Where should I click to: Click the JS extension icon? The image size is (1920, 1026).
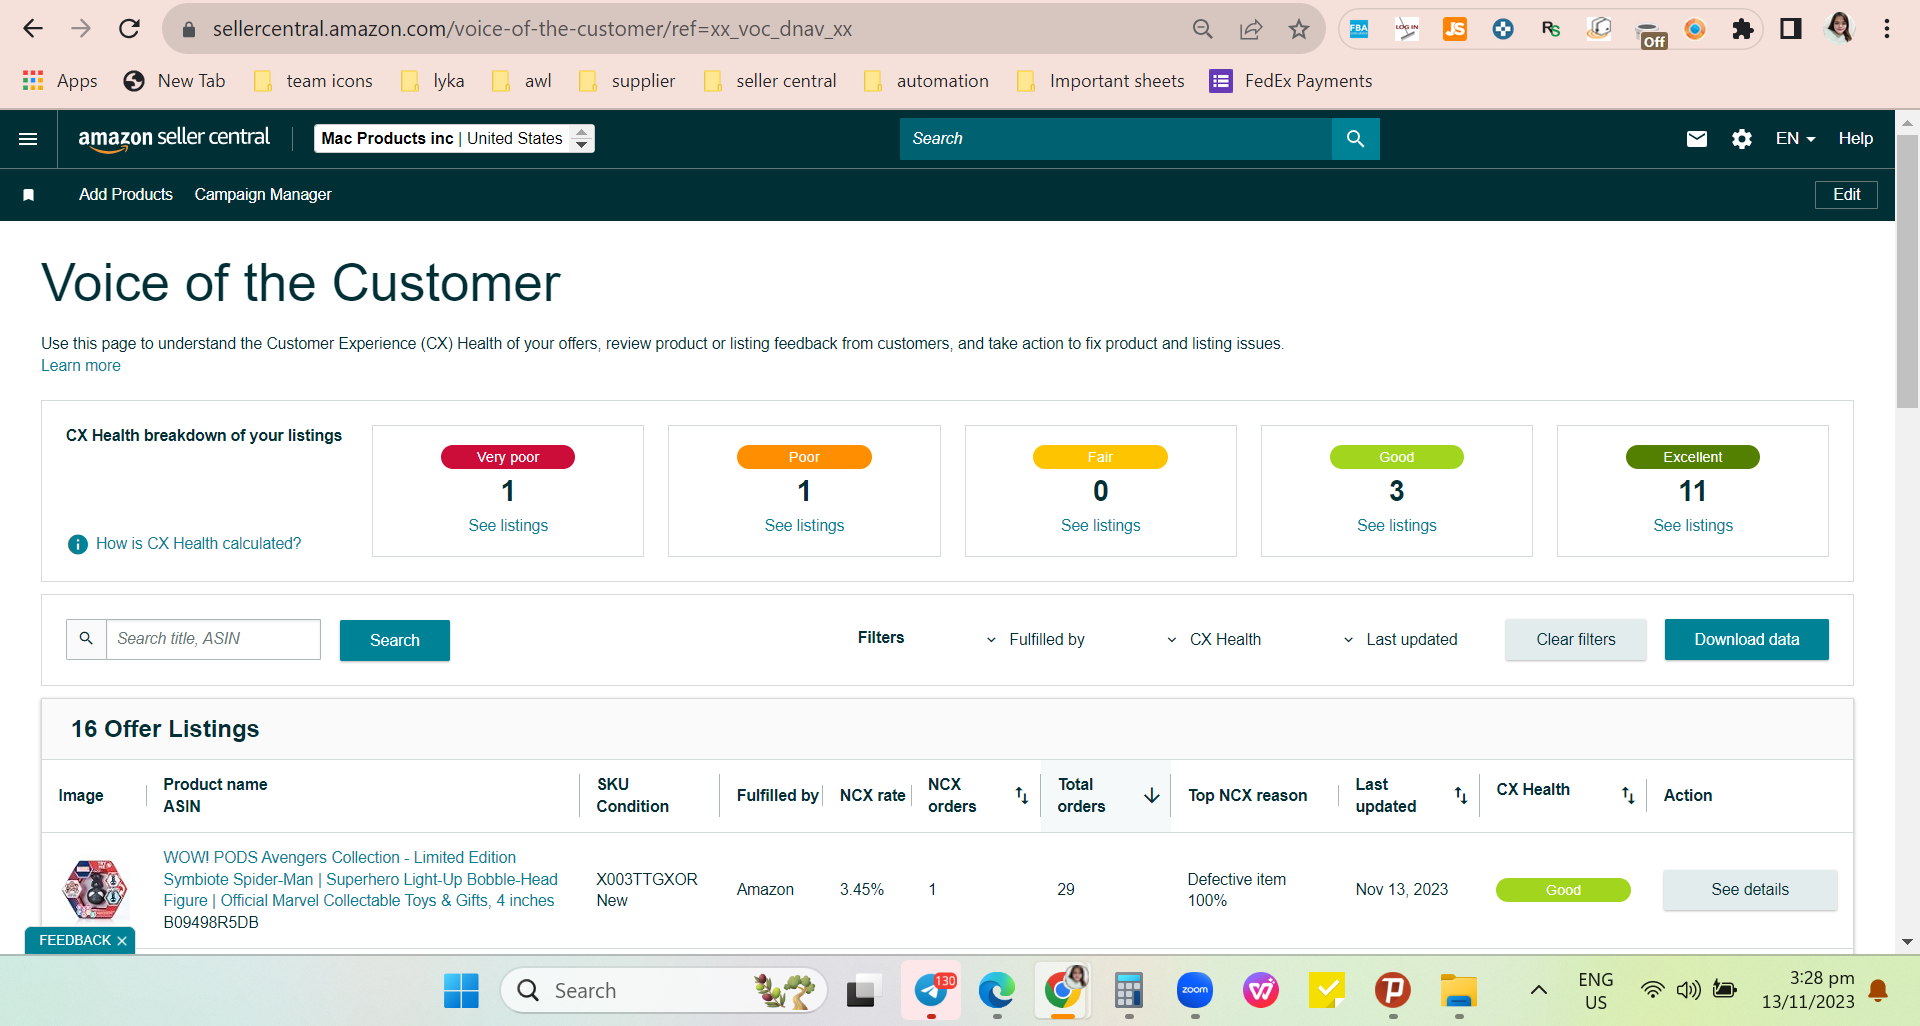click(1455, 29)
